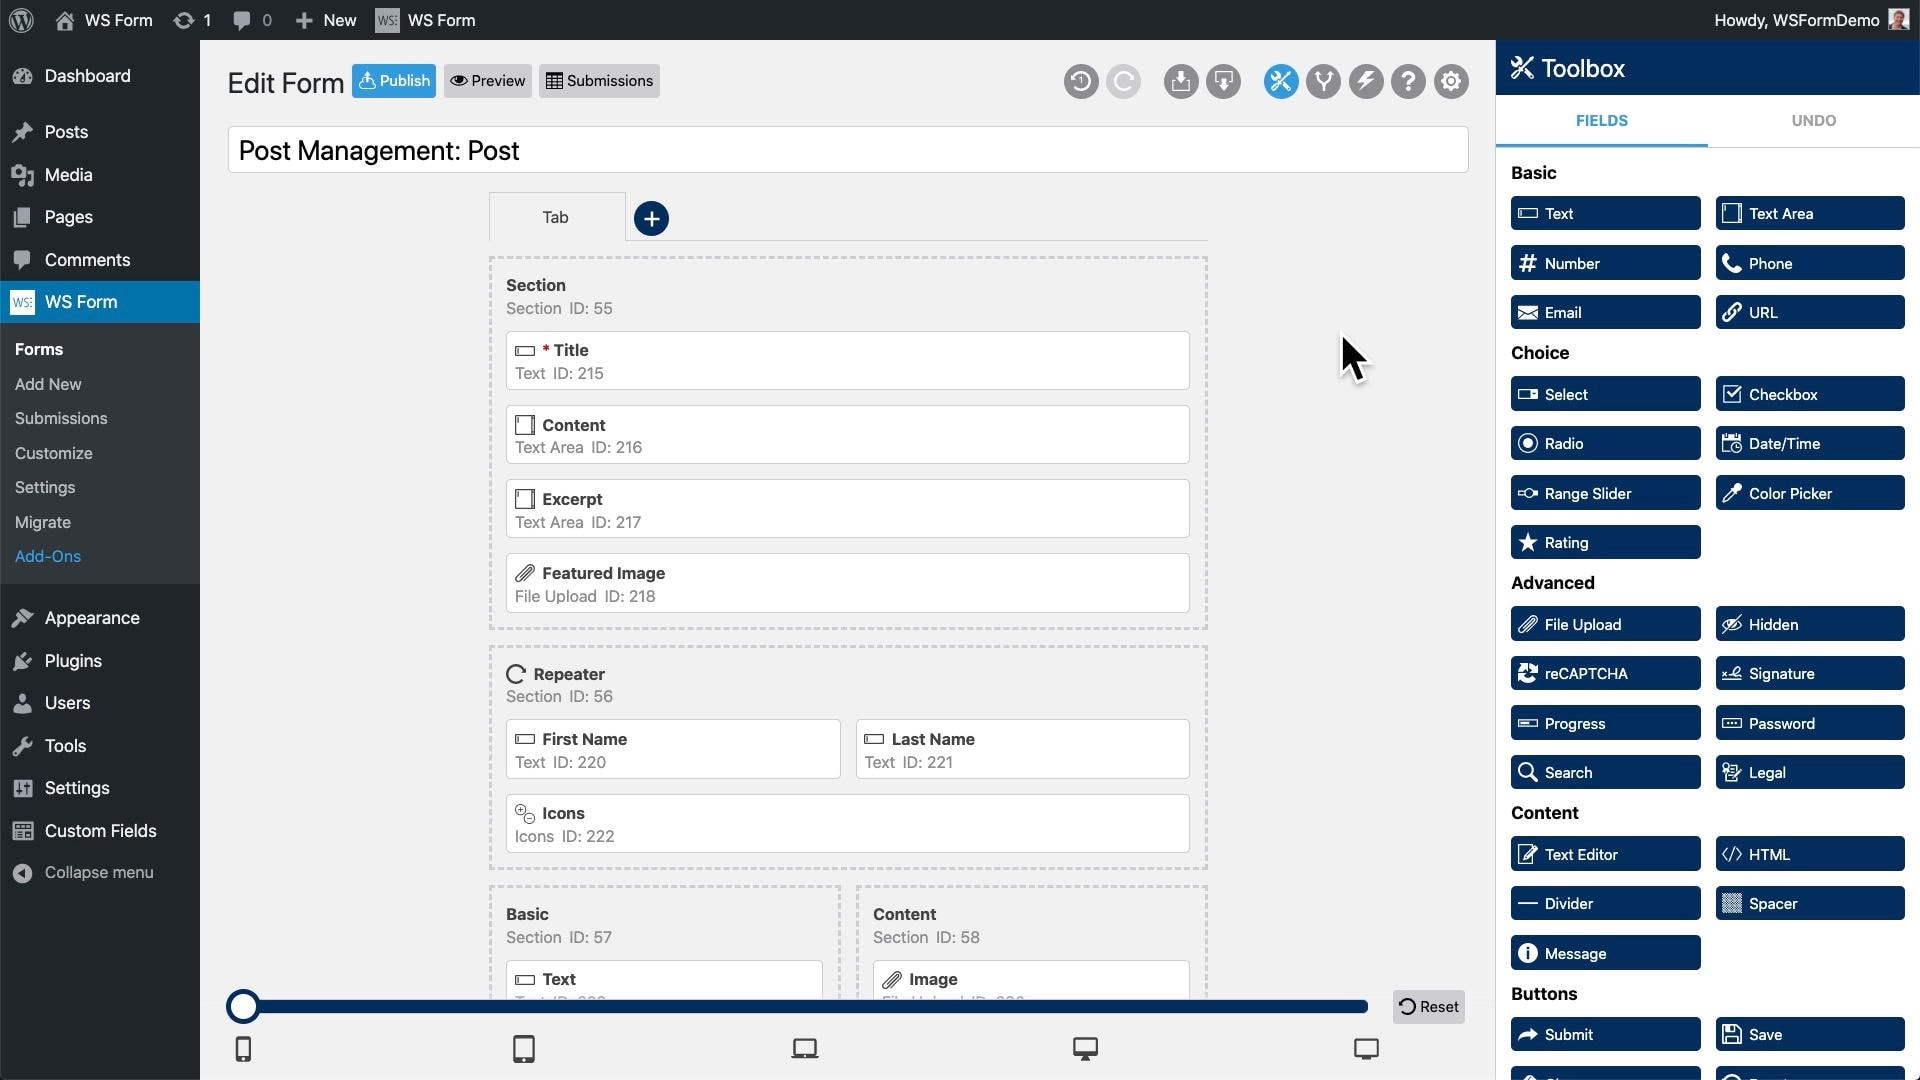
Task: Select the mobile phone breakpoint icon
Action: [x=243, y=1049]
